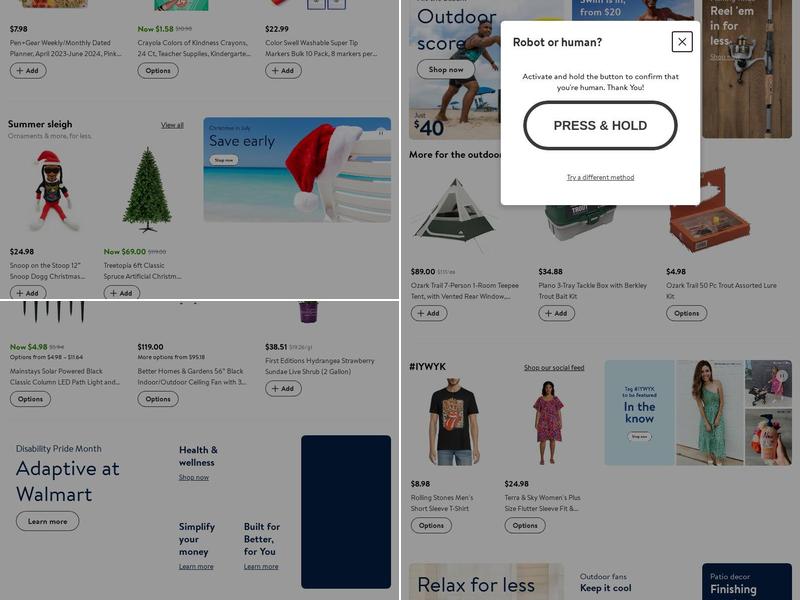
Task: Select the Treetopia Christmas tree image
Action: (x=147, y=190)
